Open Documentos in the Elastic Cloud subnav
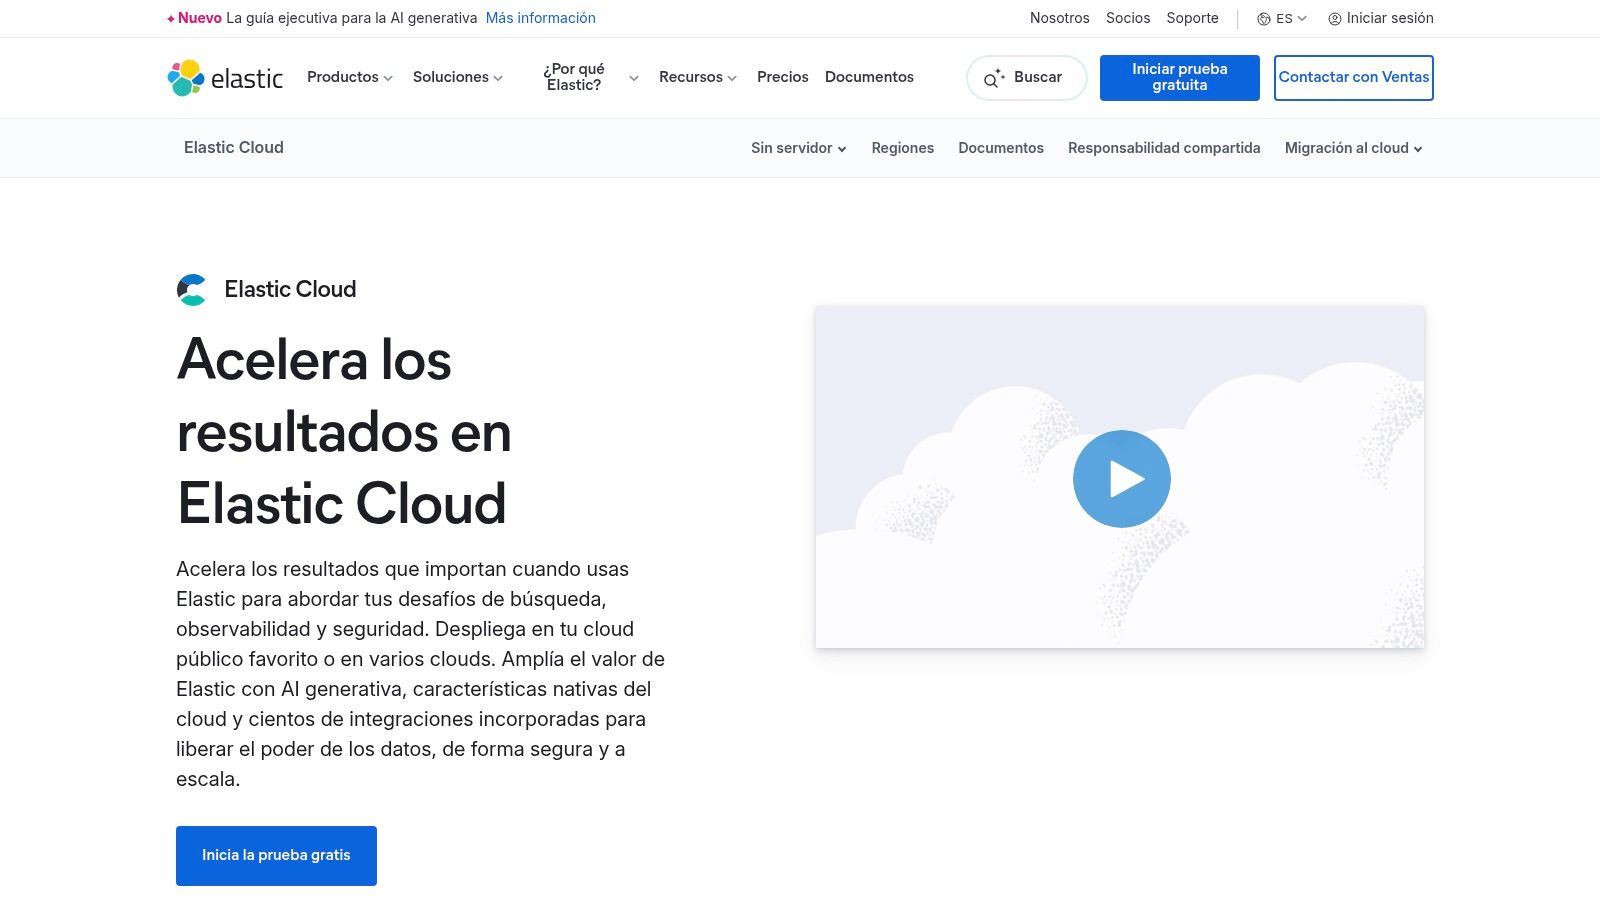Screen dimensions: 1600x900 click(1001, 148)
